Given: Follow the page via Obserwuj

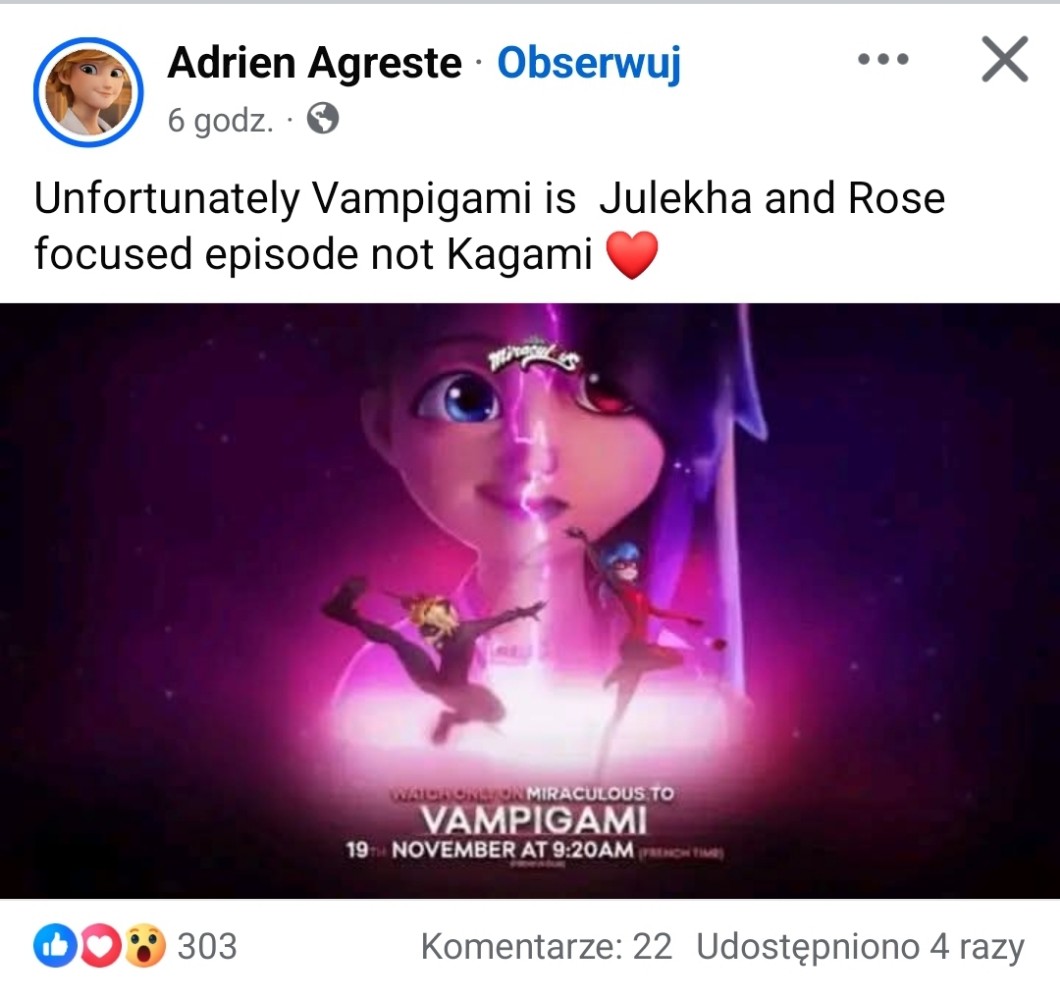Looking at the screenshot, I should click(589, 63).
